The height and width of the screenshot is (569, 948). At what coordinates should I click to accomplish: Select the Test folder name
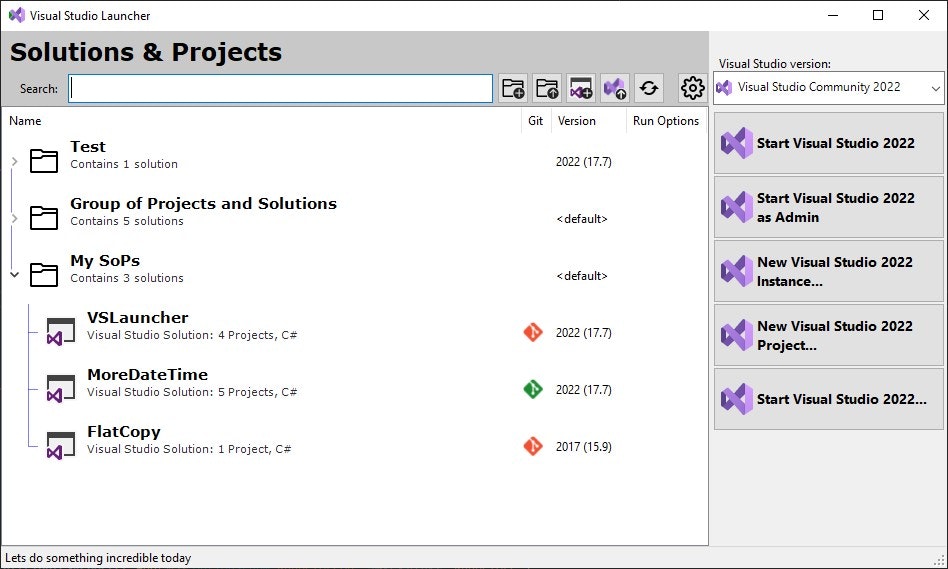[x=88, y=146]
